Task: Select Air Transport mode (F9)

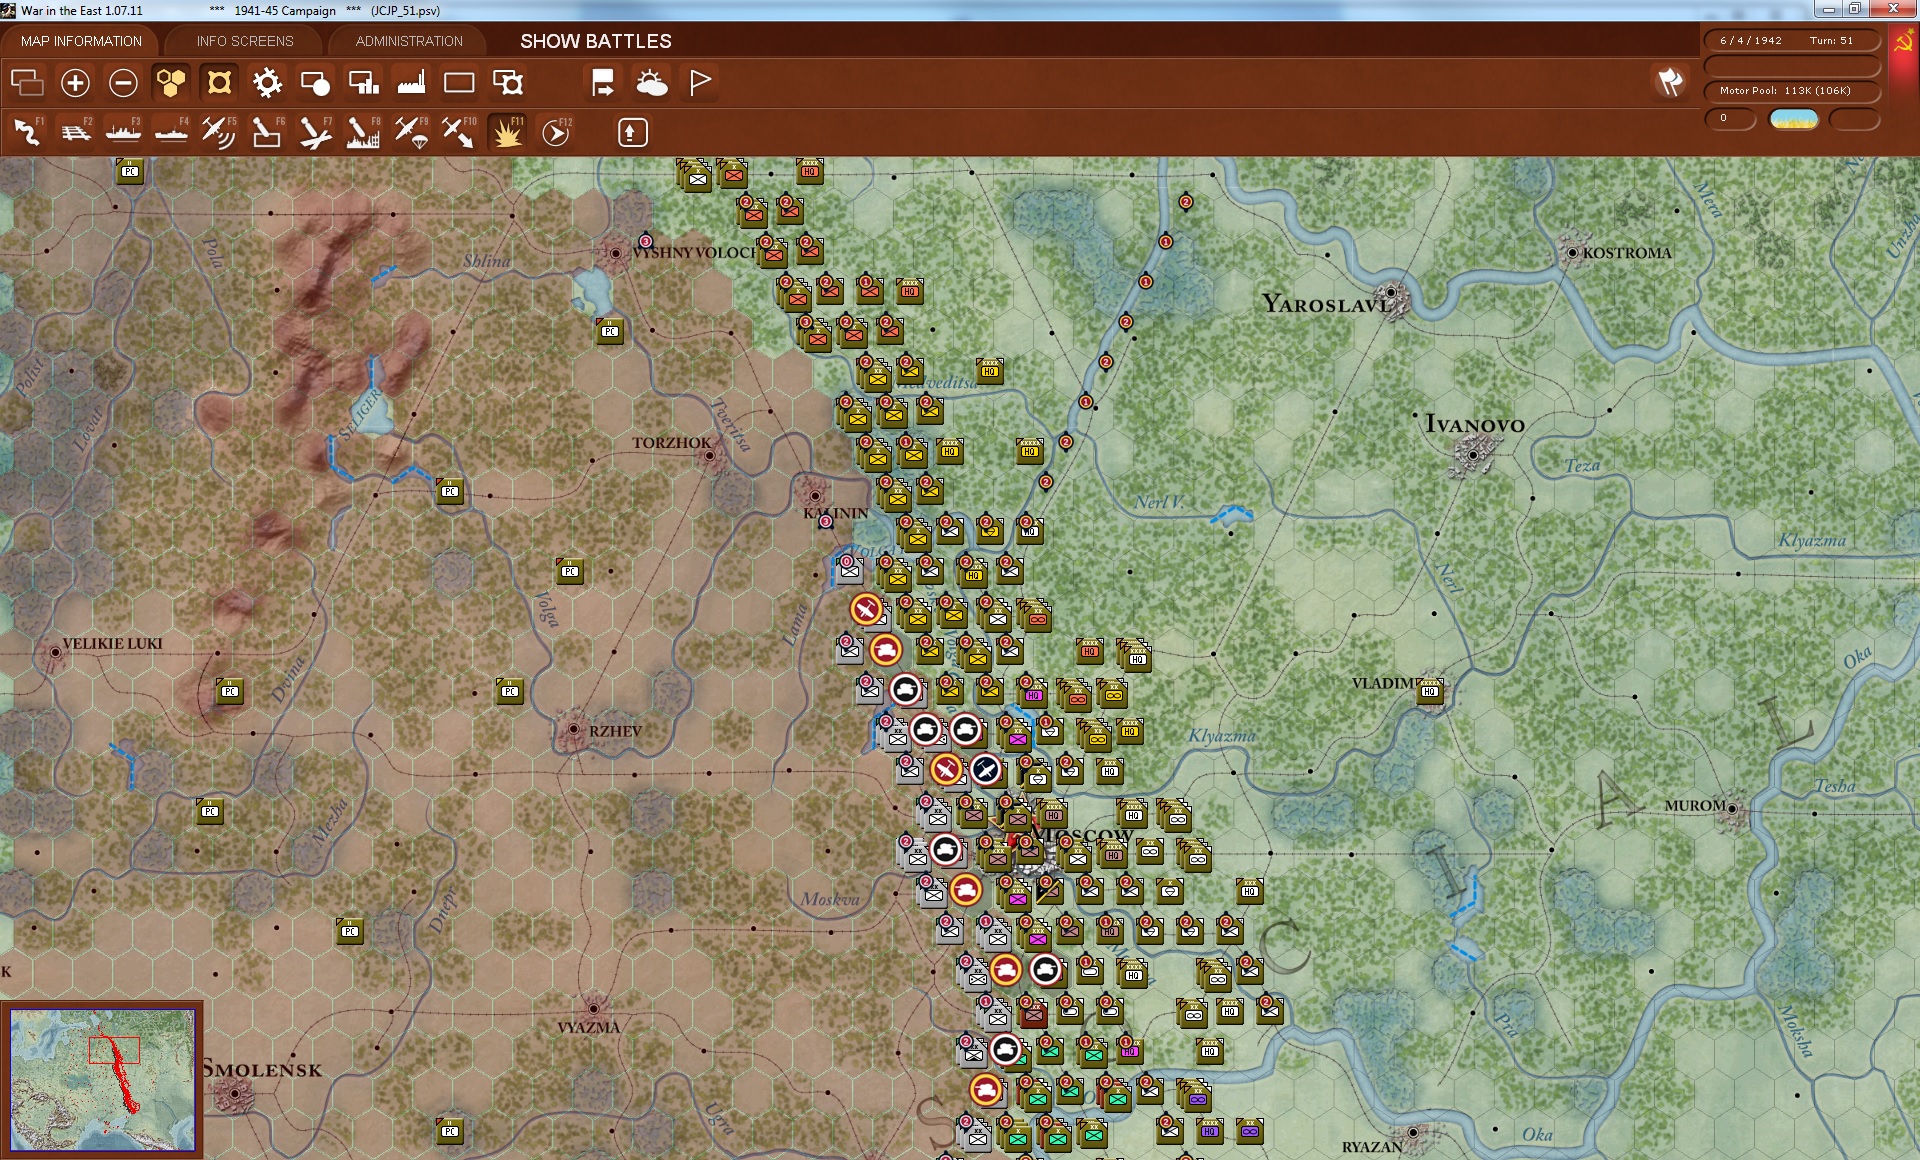Action: point(411,132)
